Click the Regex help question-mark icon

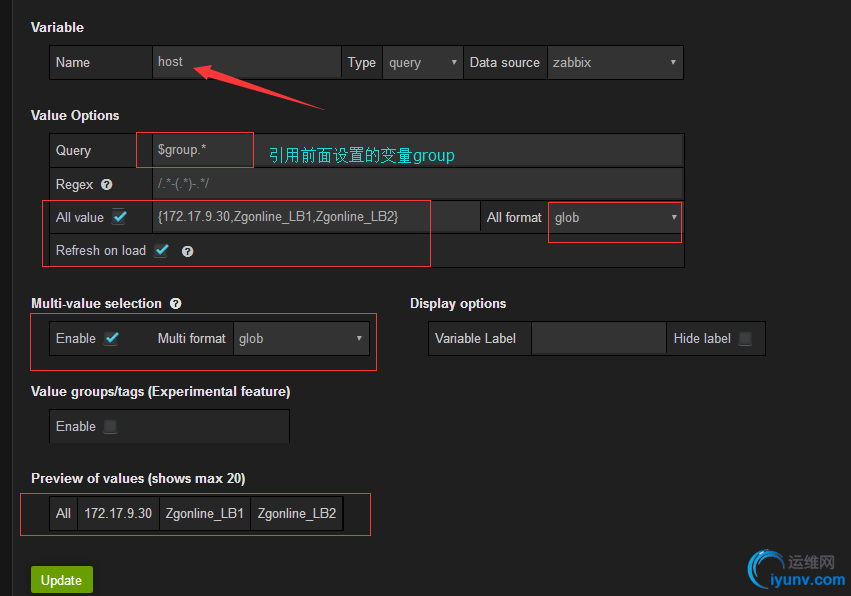tap(107, 185)
